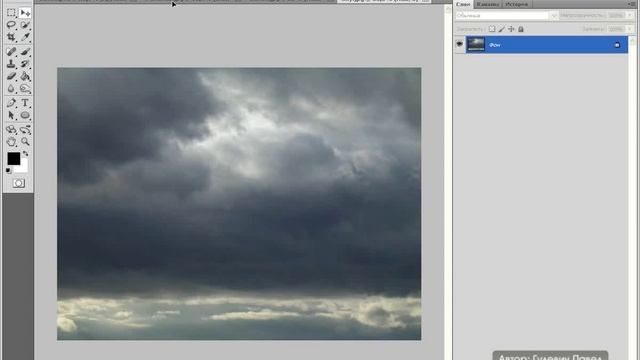The width and height of the screenshot is (640, 360).
Task: Open the Layers panel options menu
Action: click(x=631, y=4)
